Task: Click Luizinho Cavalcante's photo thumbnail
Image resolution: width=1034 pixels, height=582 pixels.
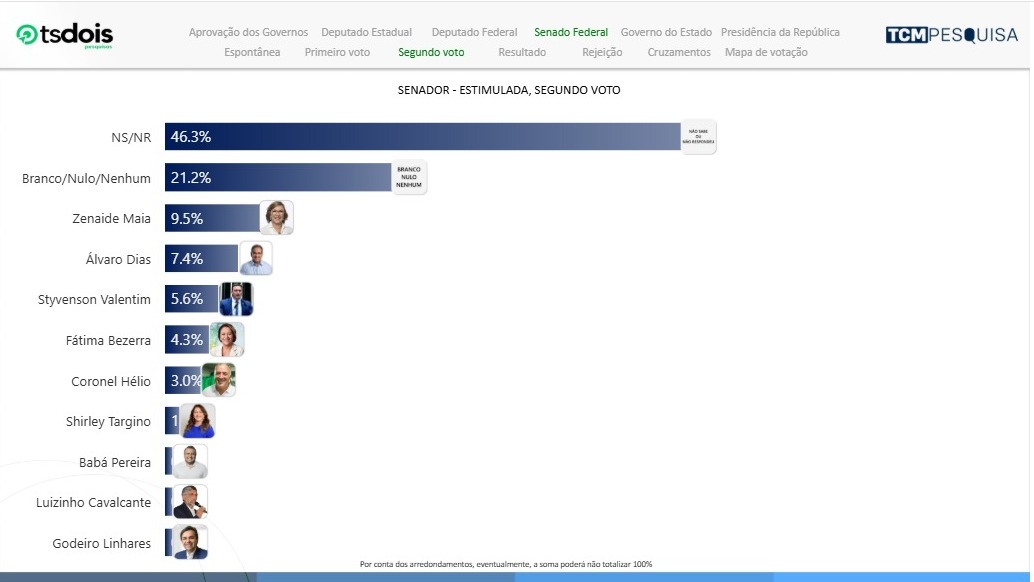Action: (x=190, y=502)
